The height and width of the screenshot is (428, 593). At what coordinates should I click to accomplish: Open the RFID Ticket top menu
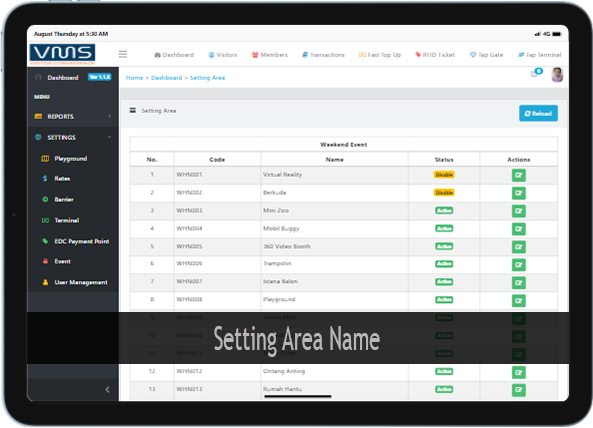coord(435,55)
